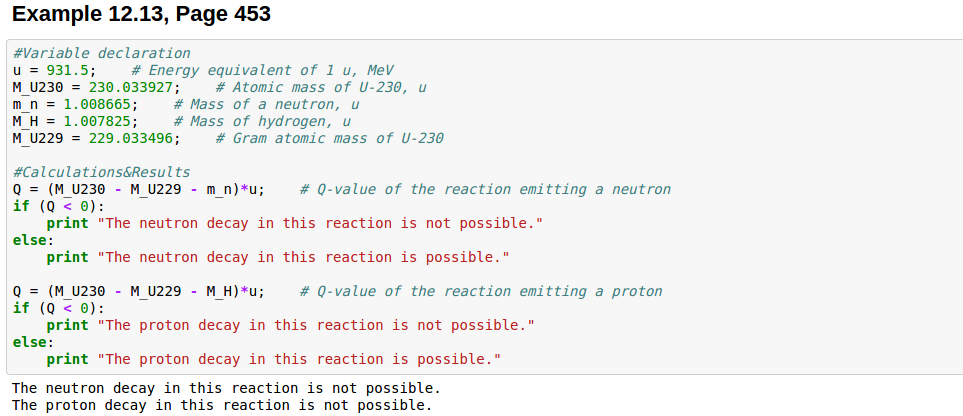Click the neutron mass value 1.008665

click(97, 104)
